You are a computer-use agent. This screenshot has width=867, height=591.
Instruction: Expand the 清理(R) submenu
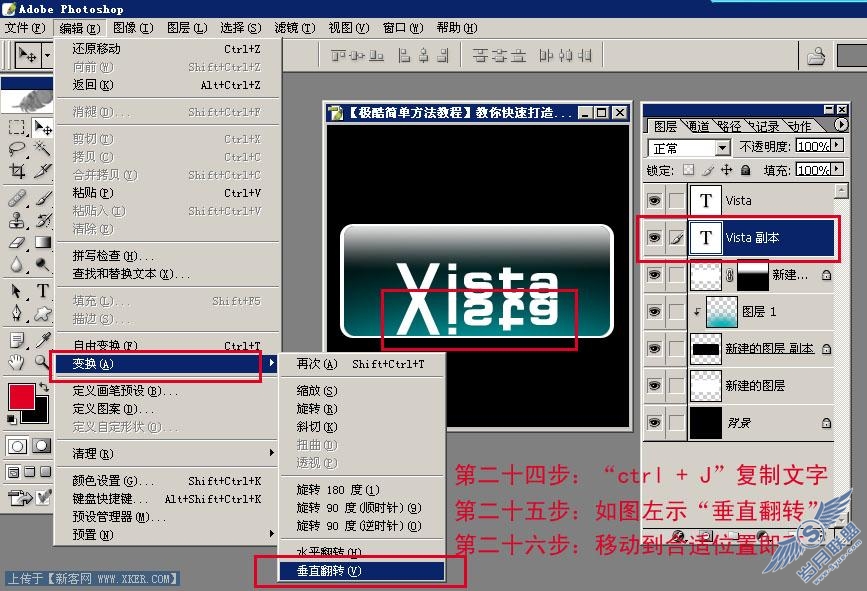pos(168,453)
